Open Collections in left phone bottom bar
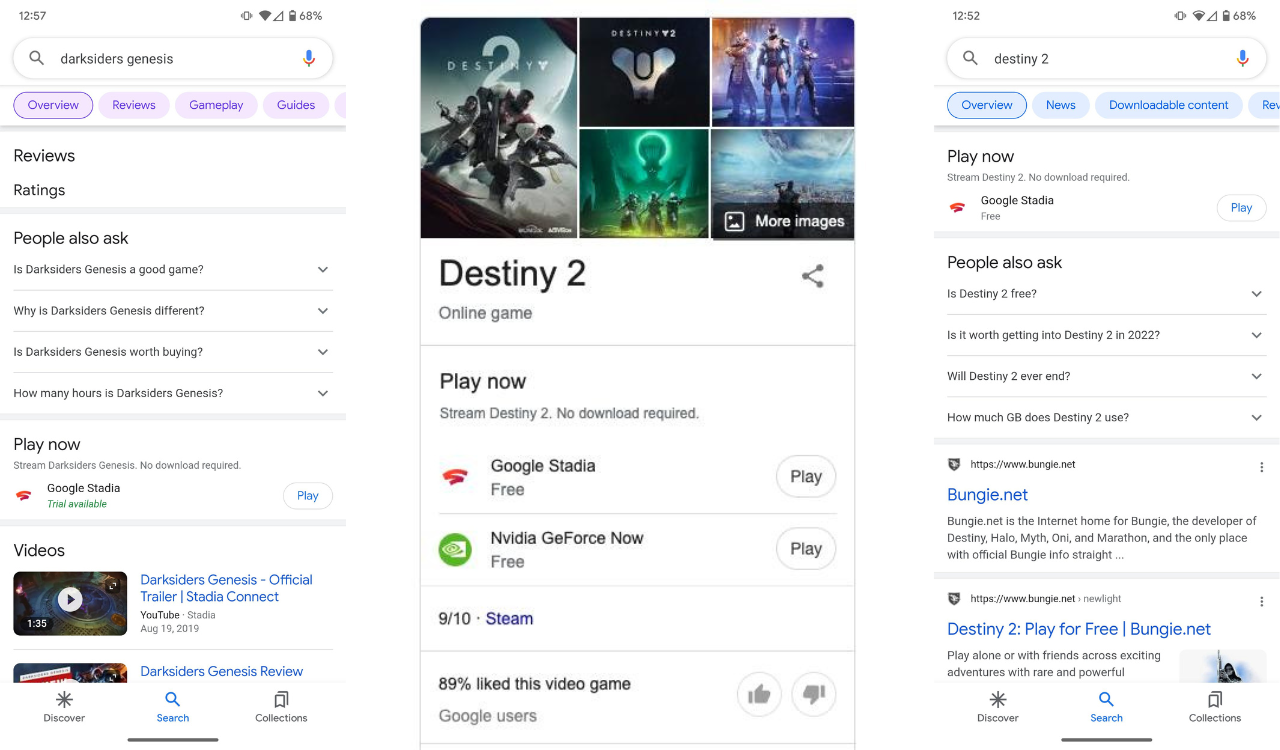 pos(281,706)
